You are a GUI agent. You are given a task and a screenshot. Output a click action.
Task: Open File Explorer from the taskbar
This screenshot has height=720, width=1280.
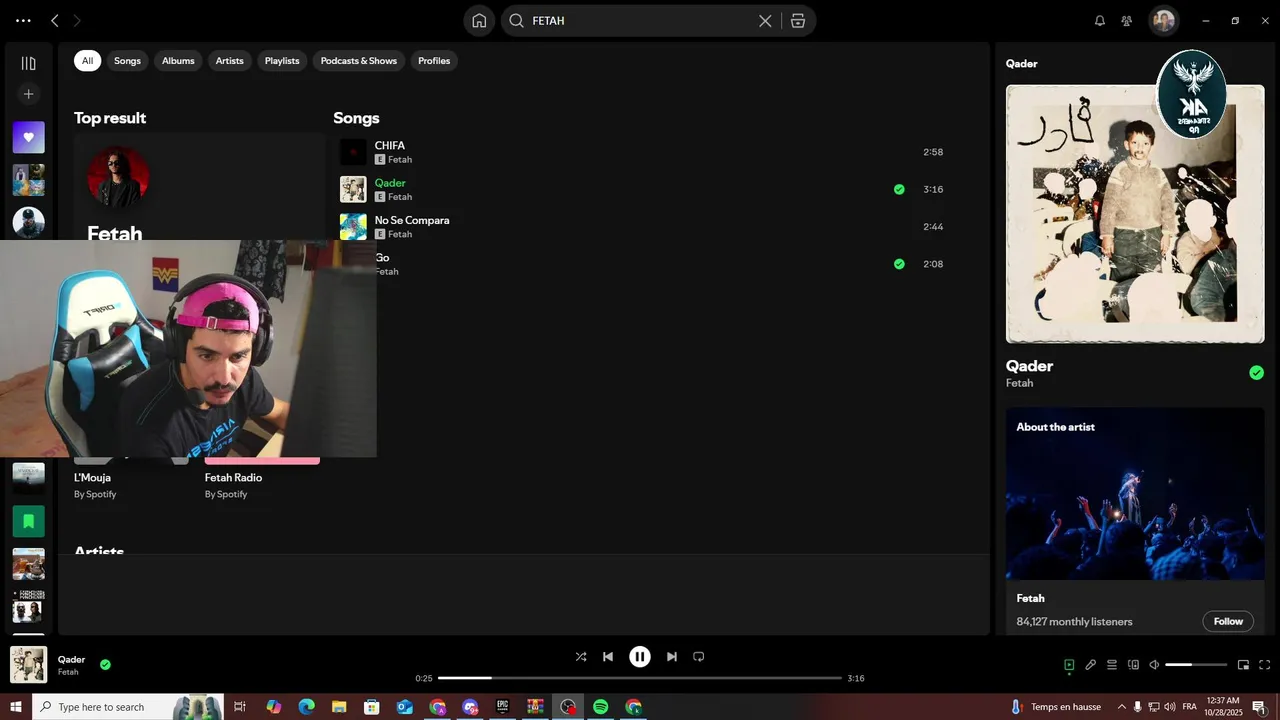[339, 707]
